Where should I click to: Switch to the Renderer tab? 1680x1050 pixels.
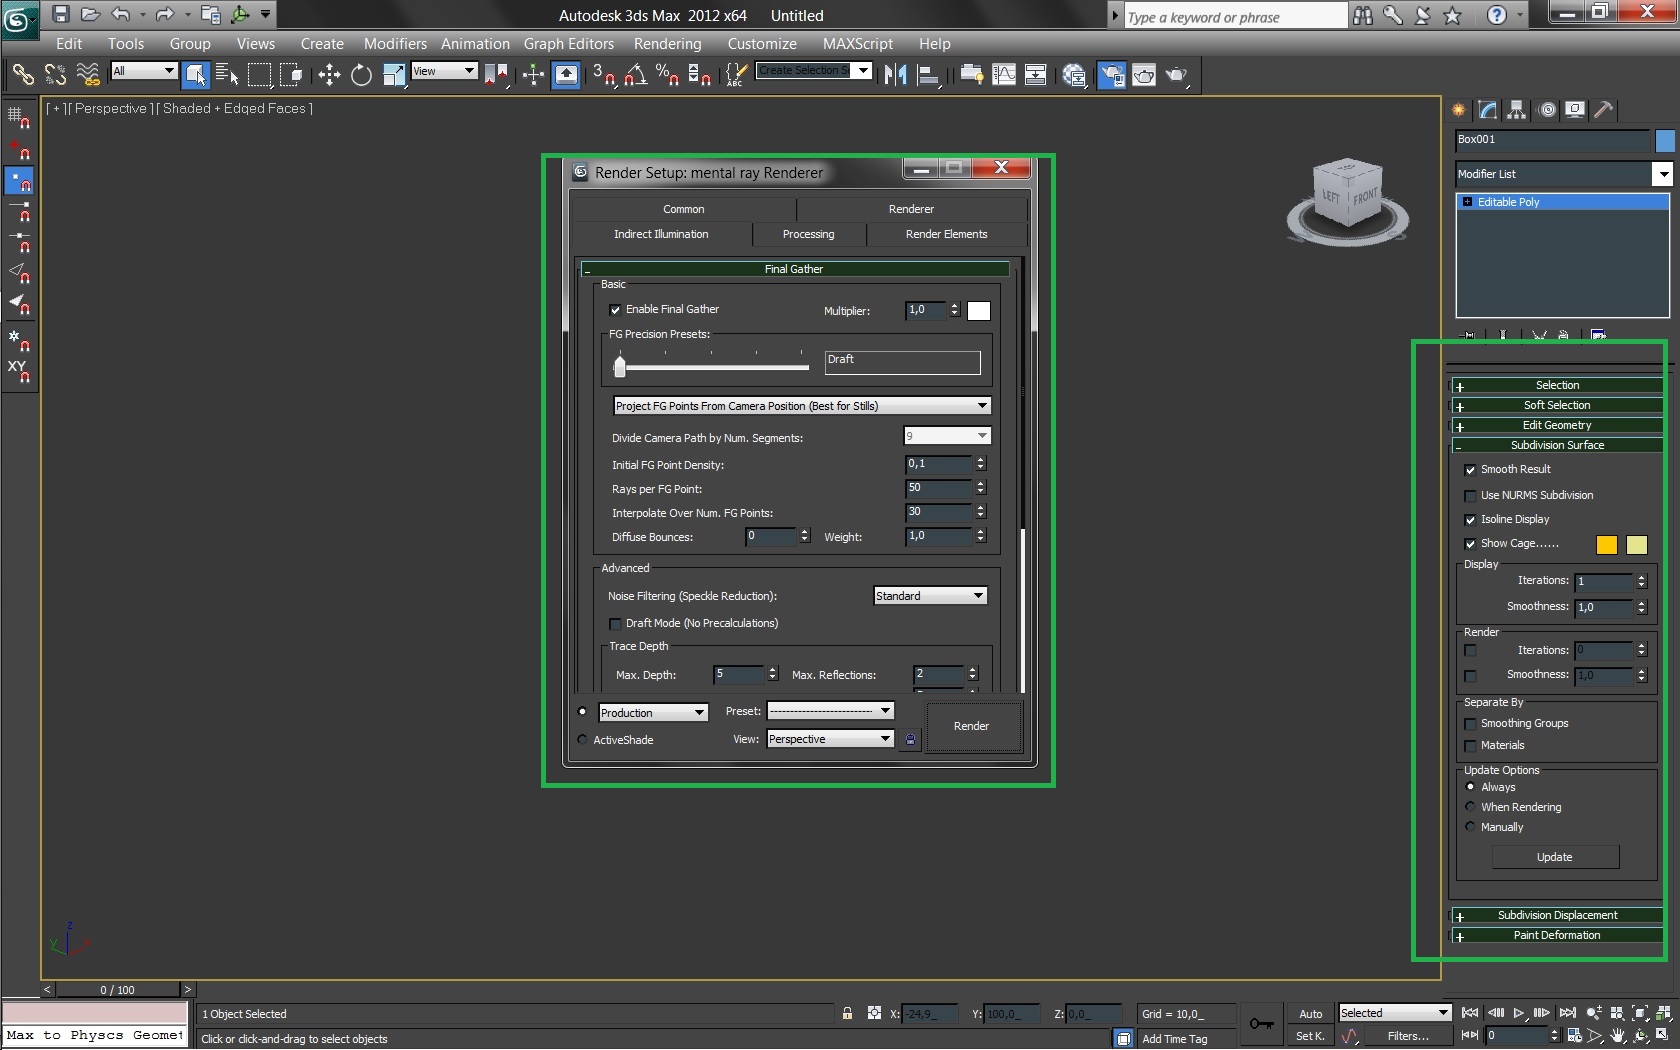pyautogui.click(x=911, y=209)
